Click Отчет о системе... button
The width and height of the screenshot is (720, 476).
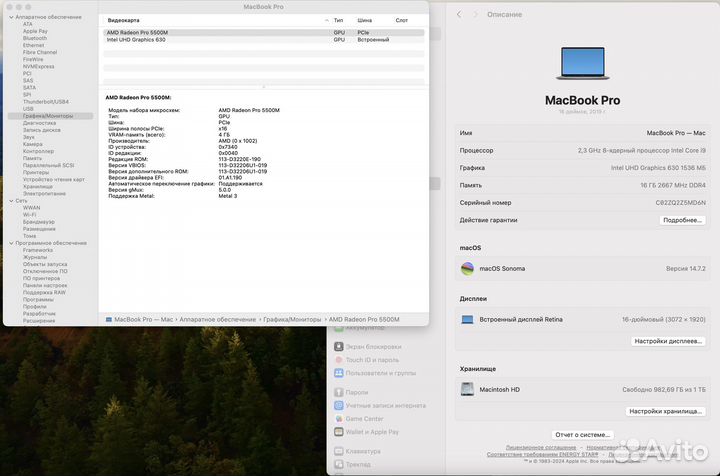point(582,435)
